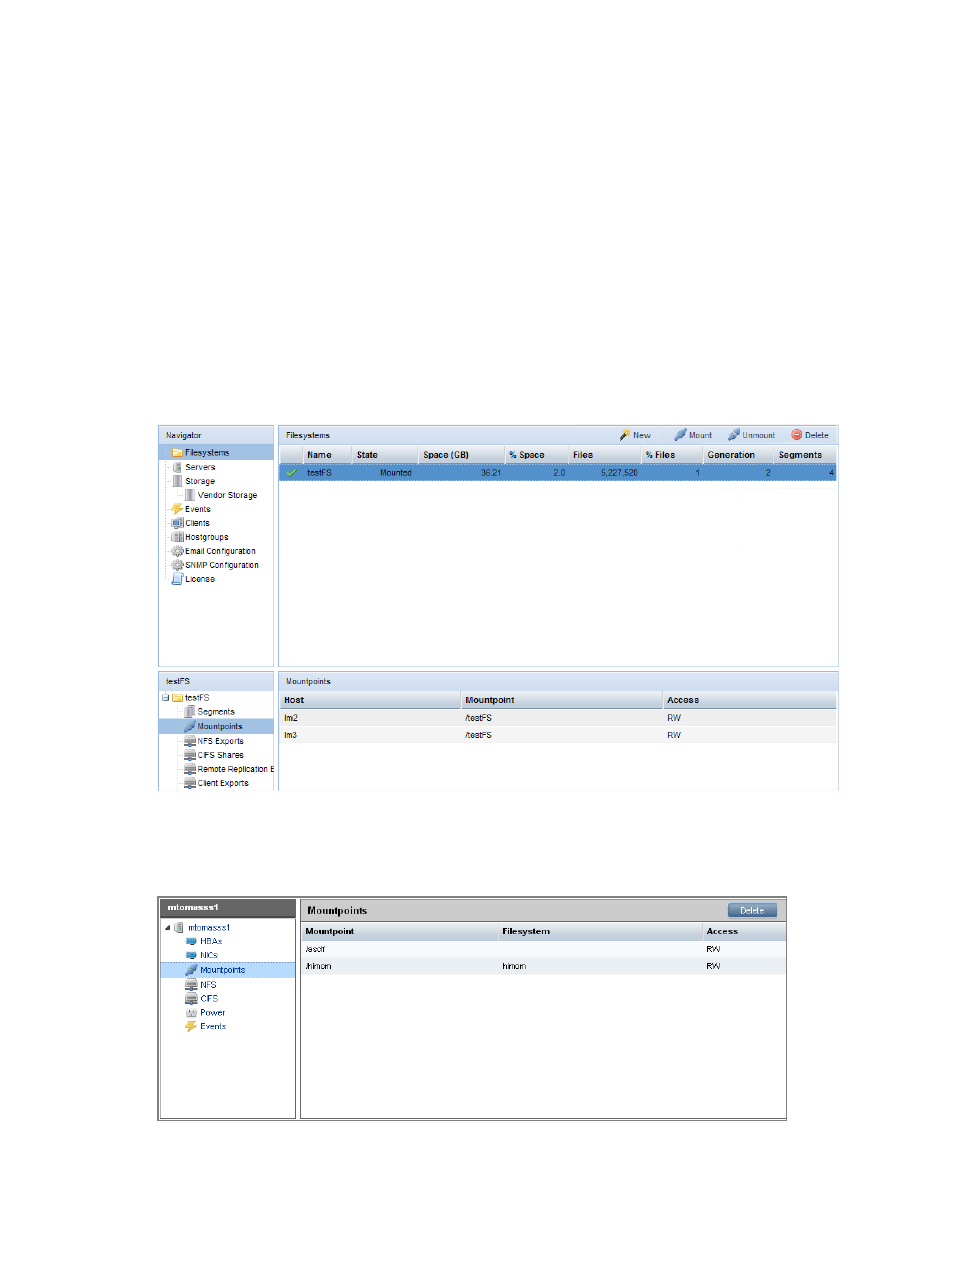954x1270 pixels.
Task: Select Events lightning icon under mtomasss1
Action: pyautogui.click(x=191, y=1026)
